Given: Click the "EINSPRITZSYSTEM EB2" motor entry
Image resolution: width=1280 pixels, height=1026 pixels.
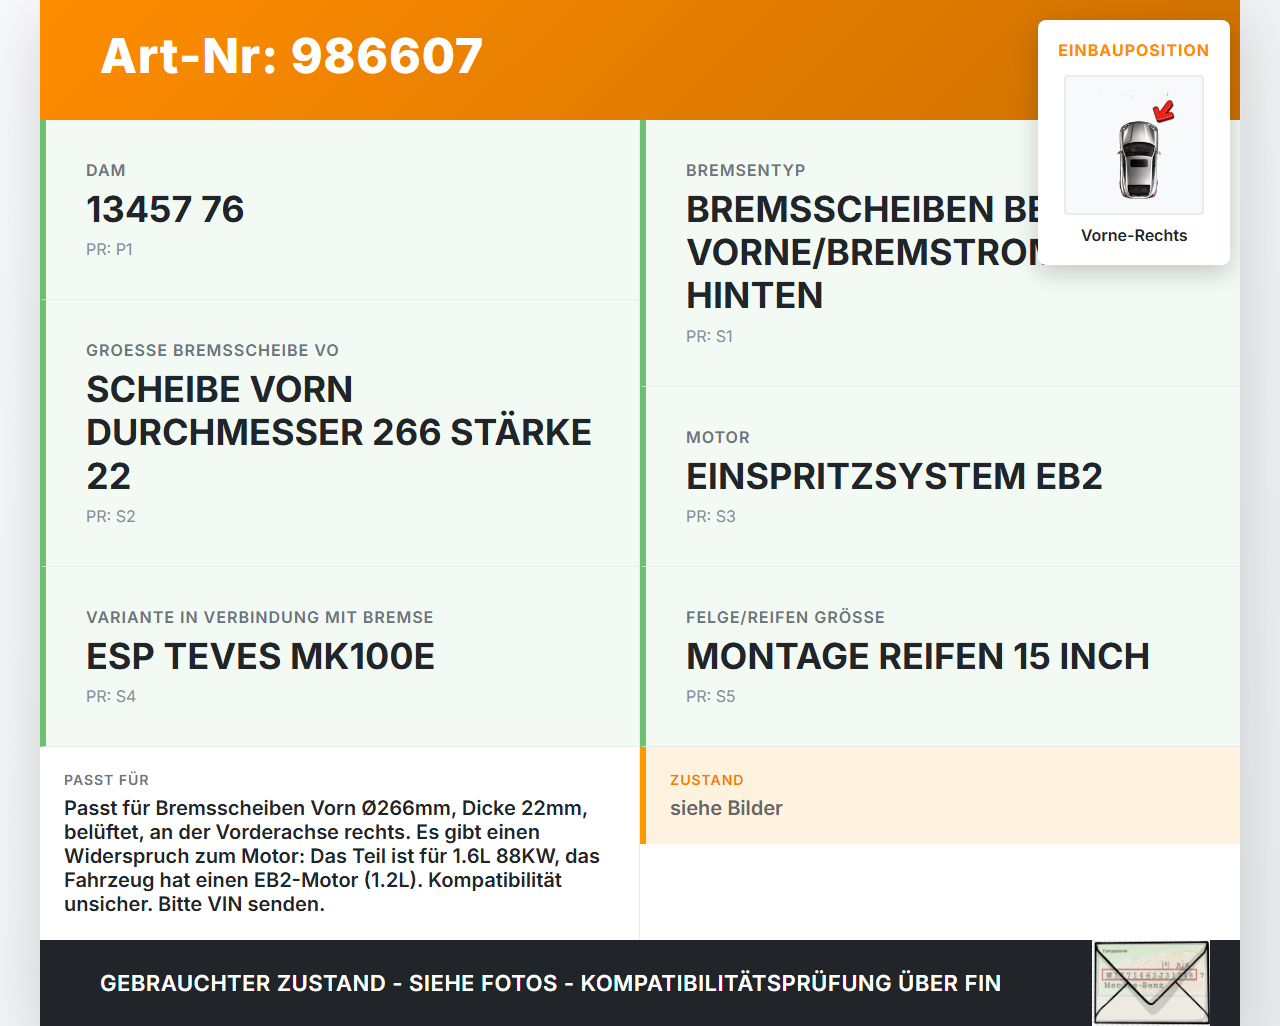Looking at the screenshot, I should [894, 477].
